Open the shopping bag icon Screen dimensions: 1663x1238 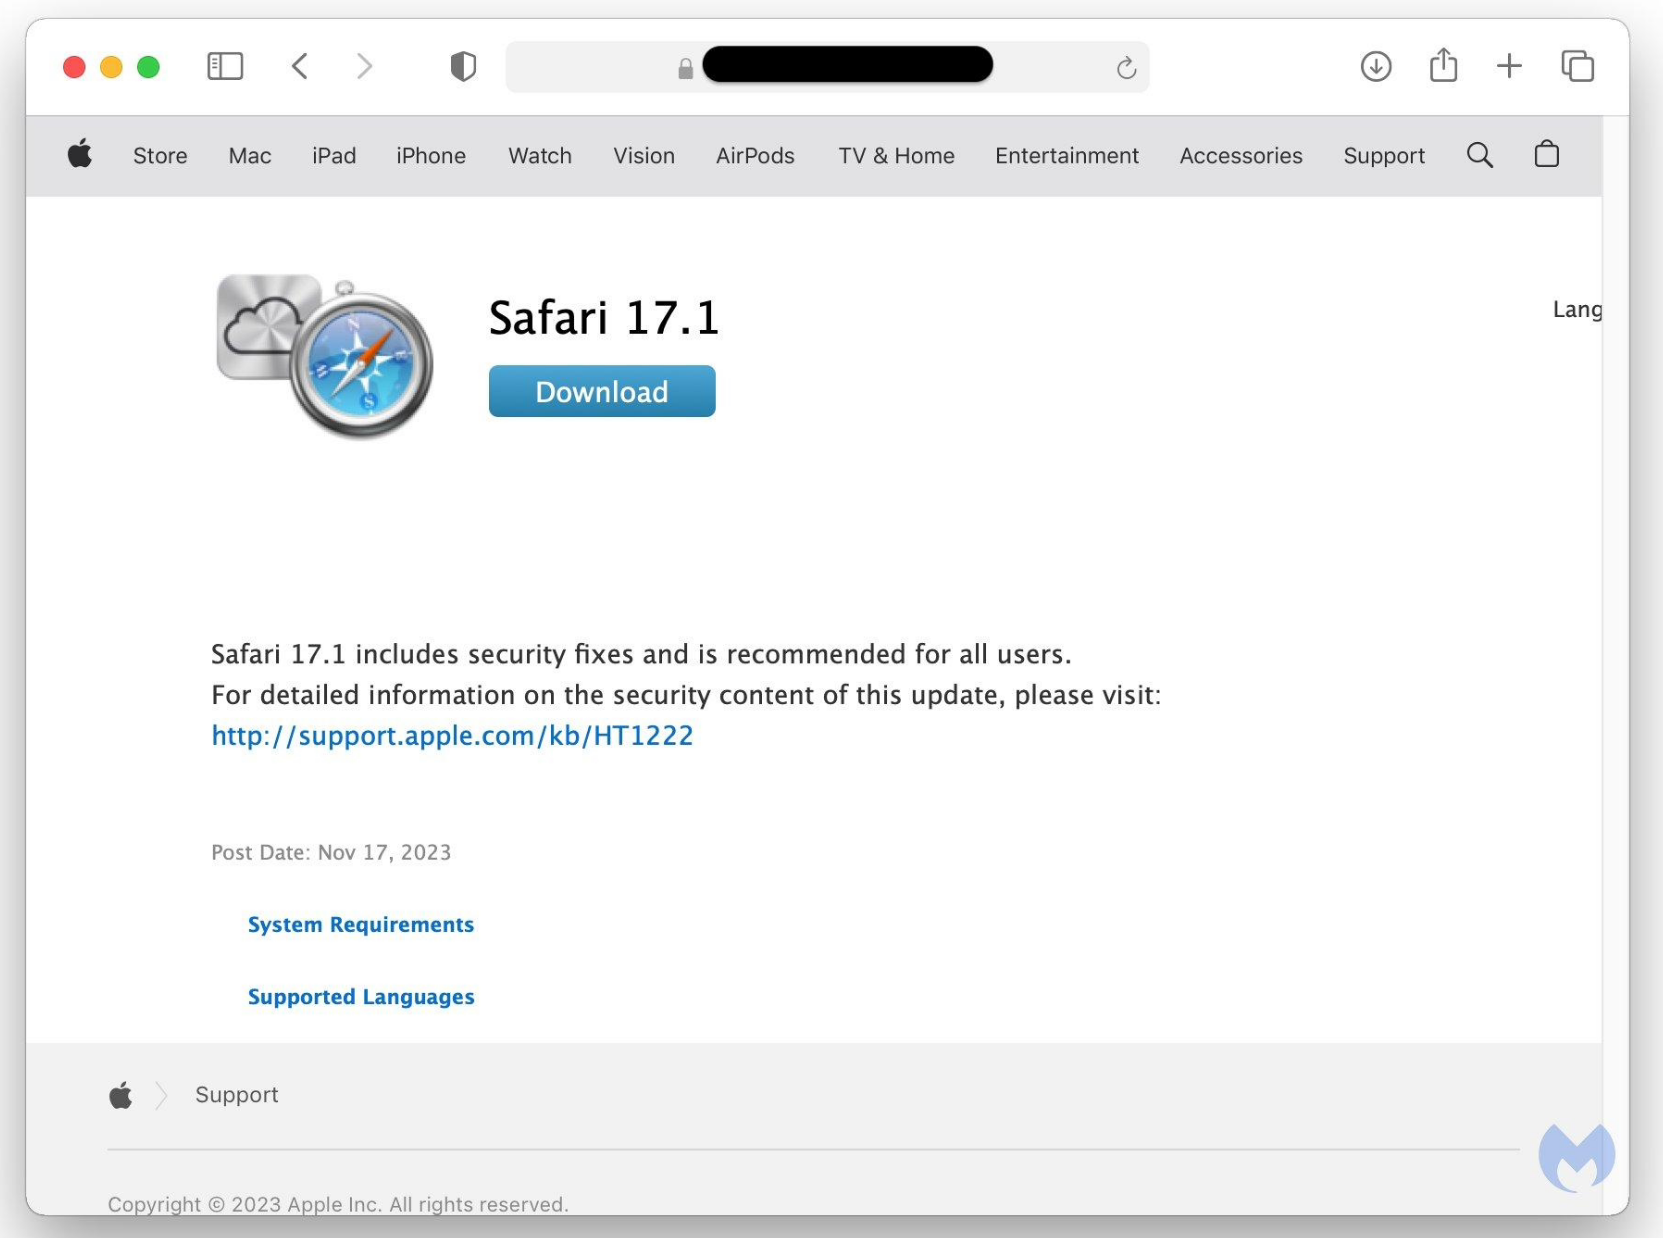pyautogui.click(x=1546, y=155)
